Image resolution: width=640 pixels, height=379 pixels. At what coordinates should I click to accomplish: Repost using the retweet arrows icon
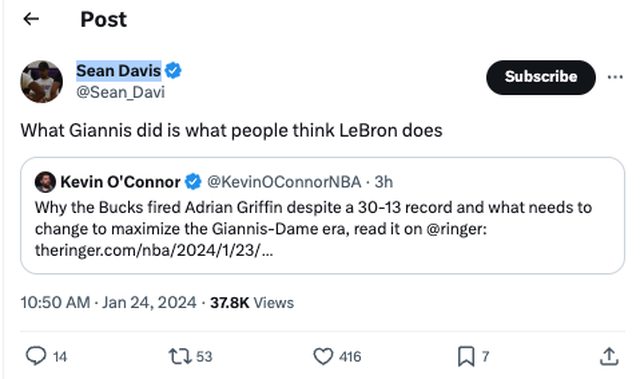pyautogui.click(x=180, y=356)
